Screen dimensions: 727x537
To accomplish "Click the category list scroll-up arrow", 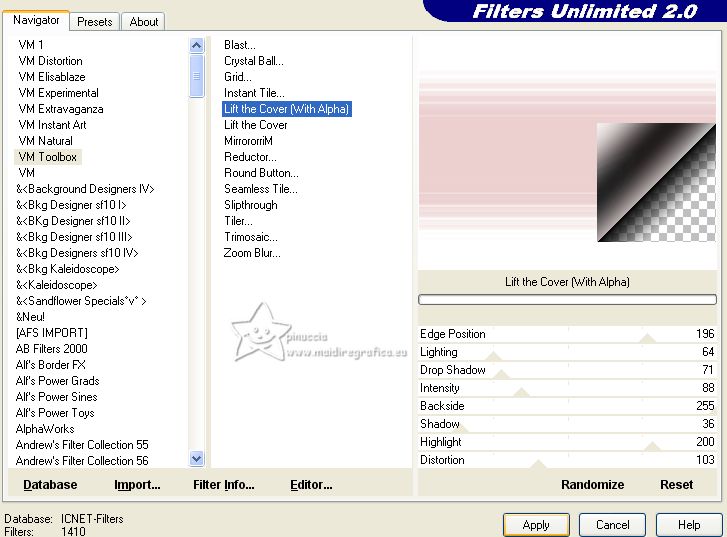I will 197,45.
